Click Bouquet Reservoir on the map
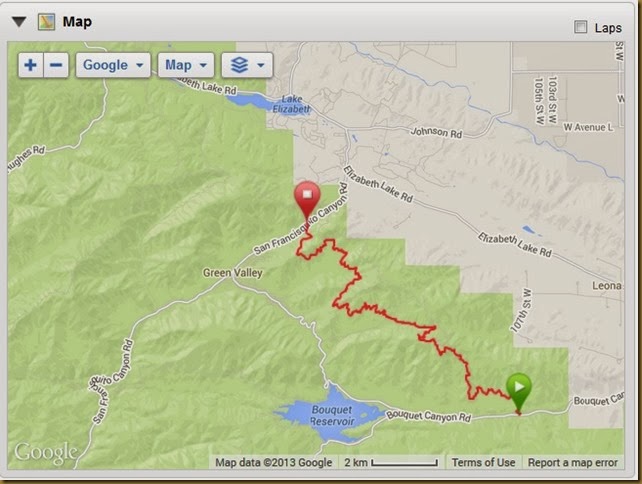642x484 pixels. point(332,415)
